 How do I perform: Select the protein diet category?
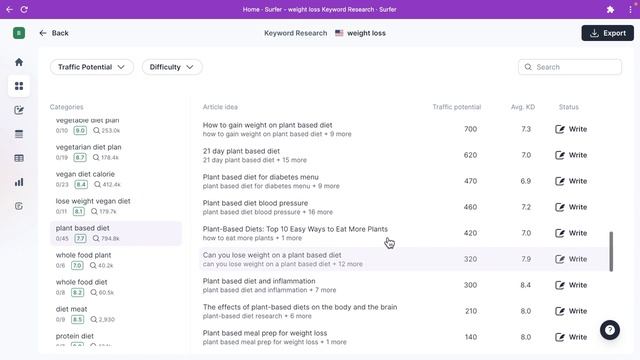click(x=116, y=338)
